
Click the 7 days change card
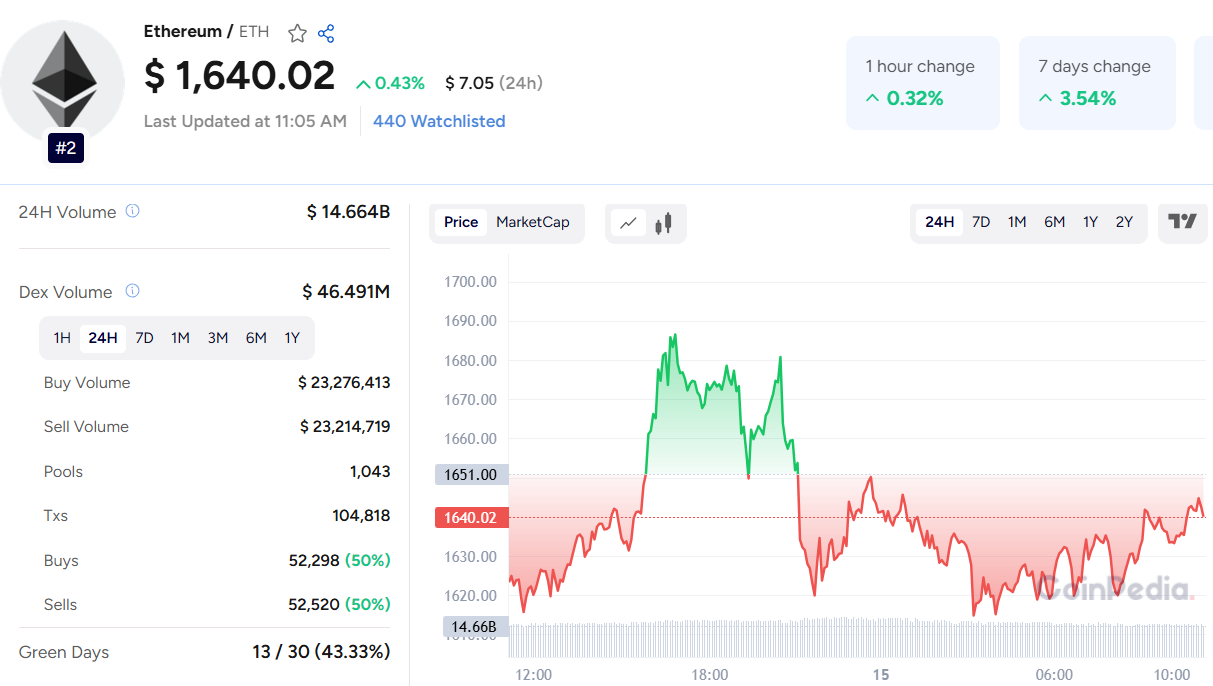click(x=1096, y=83)
